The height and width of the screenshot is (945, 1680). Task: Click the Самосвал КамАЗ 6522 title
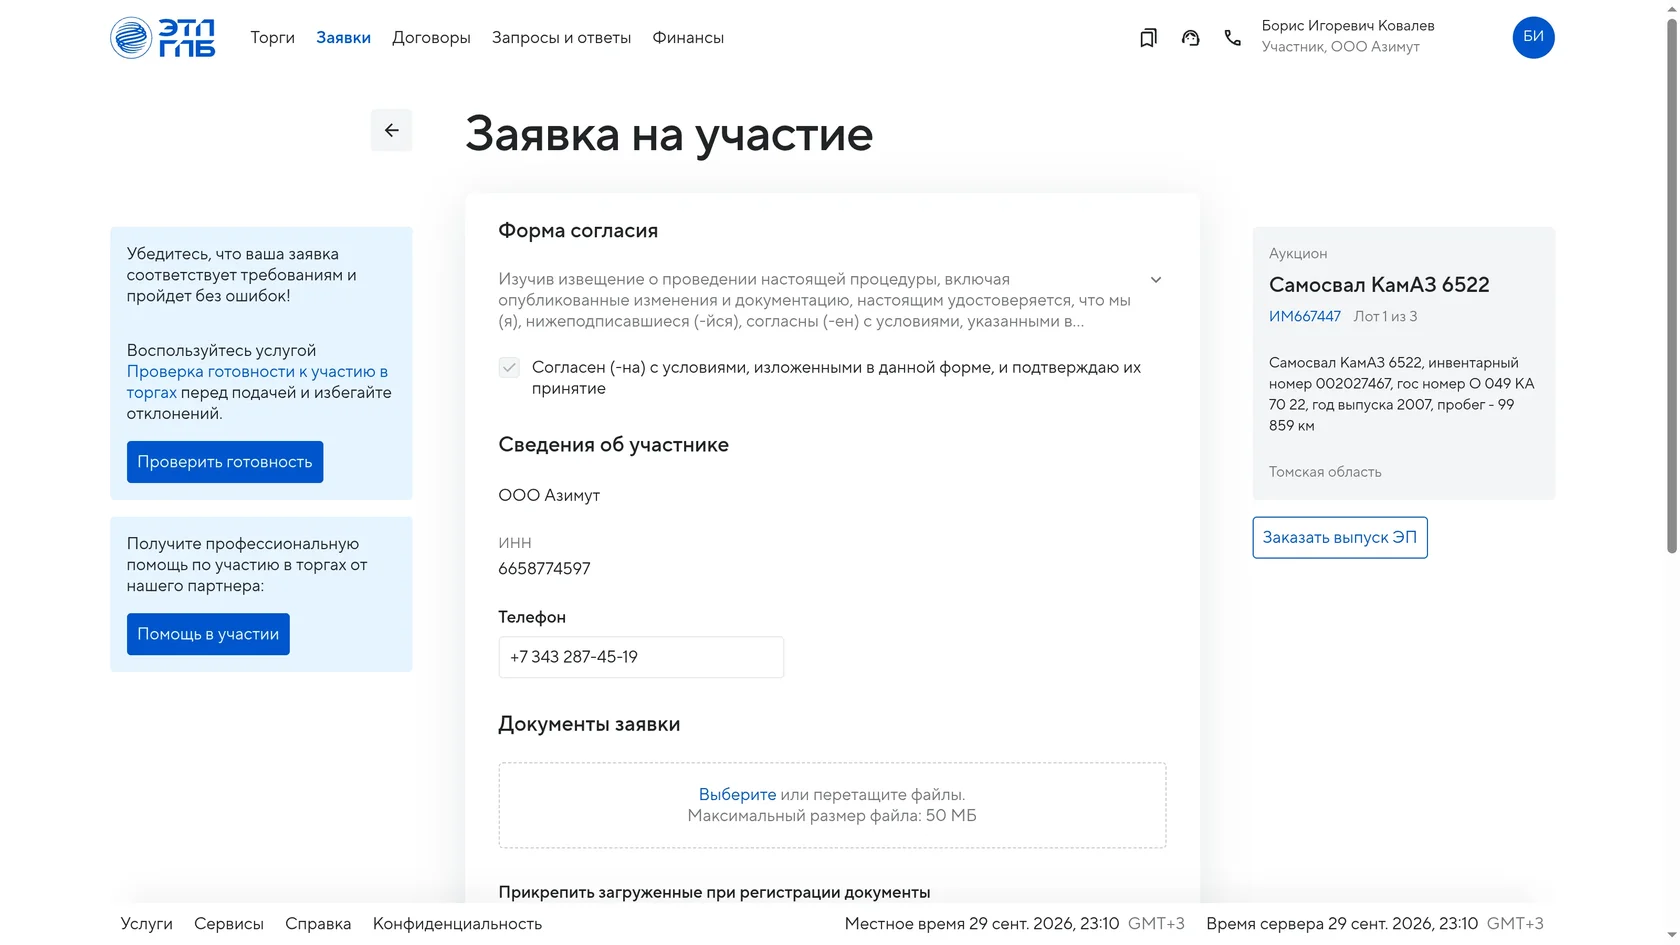pyautogui.click(x=1379, y=285)
